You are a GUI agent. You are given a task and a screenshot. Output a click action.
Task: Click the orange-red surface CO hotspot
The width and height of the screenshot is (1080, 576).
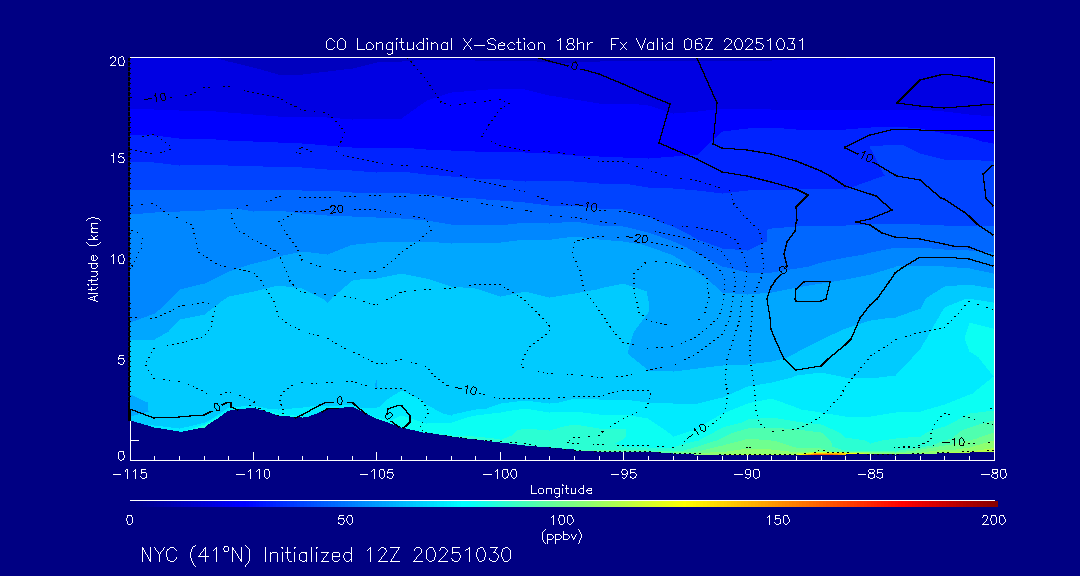click(x=825, y=453)
